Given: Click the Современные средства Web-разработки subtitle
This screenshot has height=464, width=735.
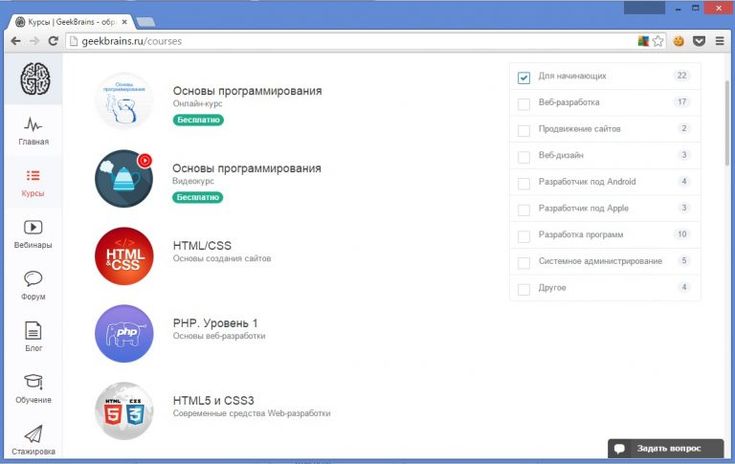Looking at the screenshot, I should [252, 413].
